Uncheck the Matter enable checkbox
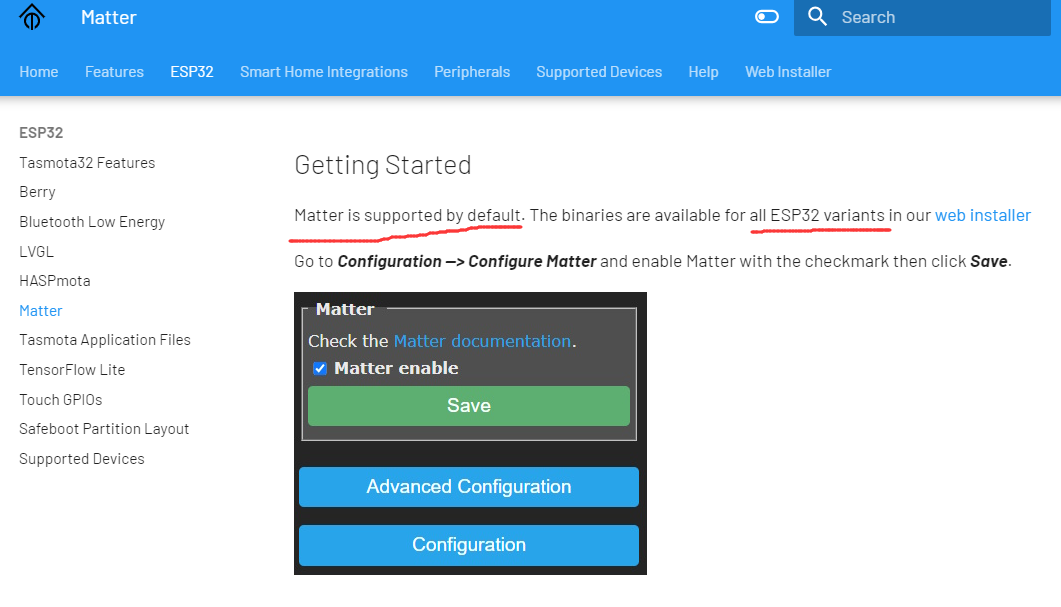 coord(320,369)
